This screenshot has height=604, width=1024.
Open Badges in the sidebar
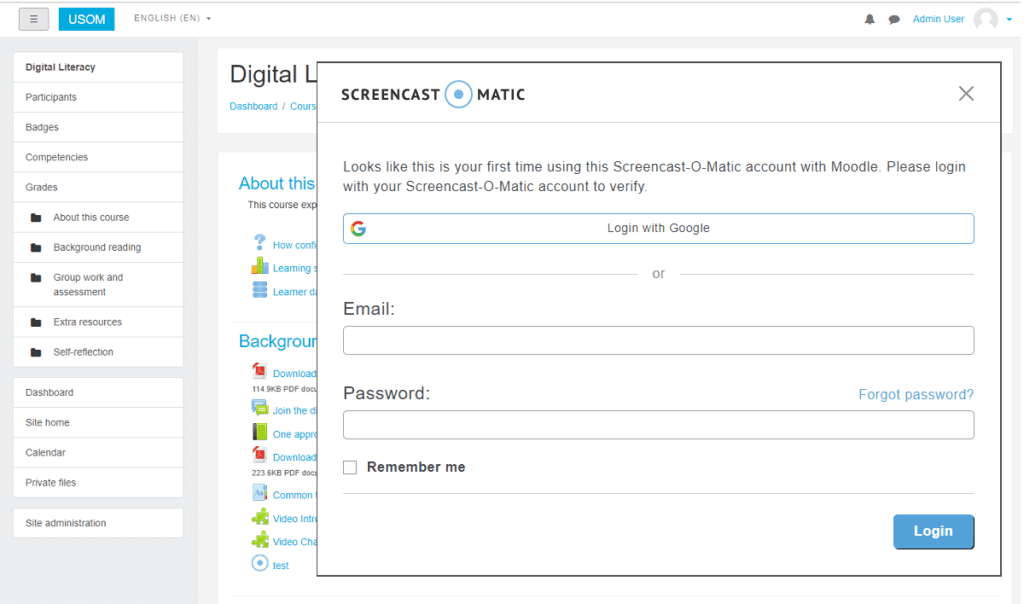click(98, 127)
